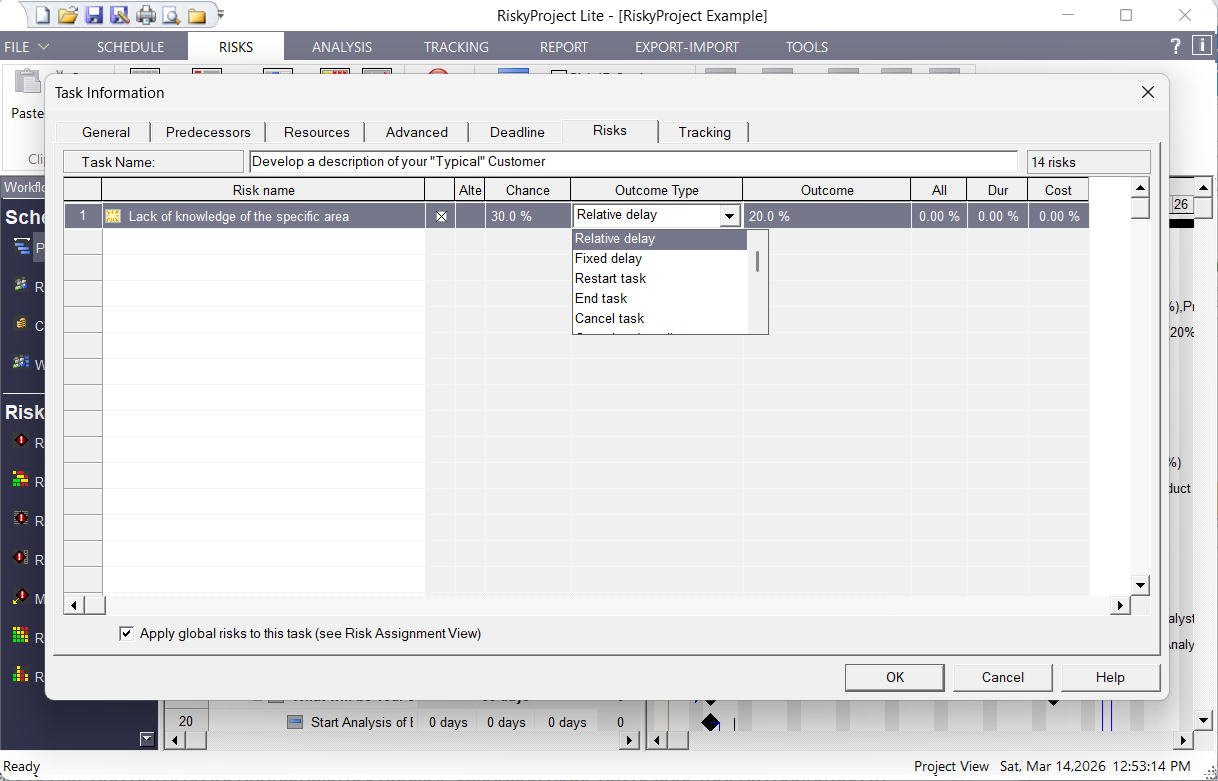Open print preview

[x=172, y=14]
